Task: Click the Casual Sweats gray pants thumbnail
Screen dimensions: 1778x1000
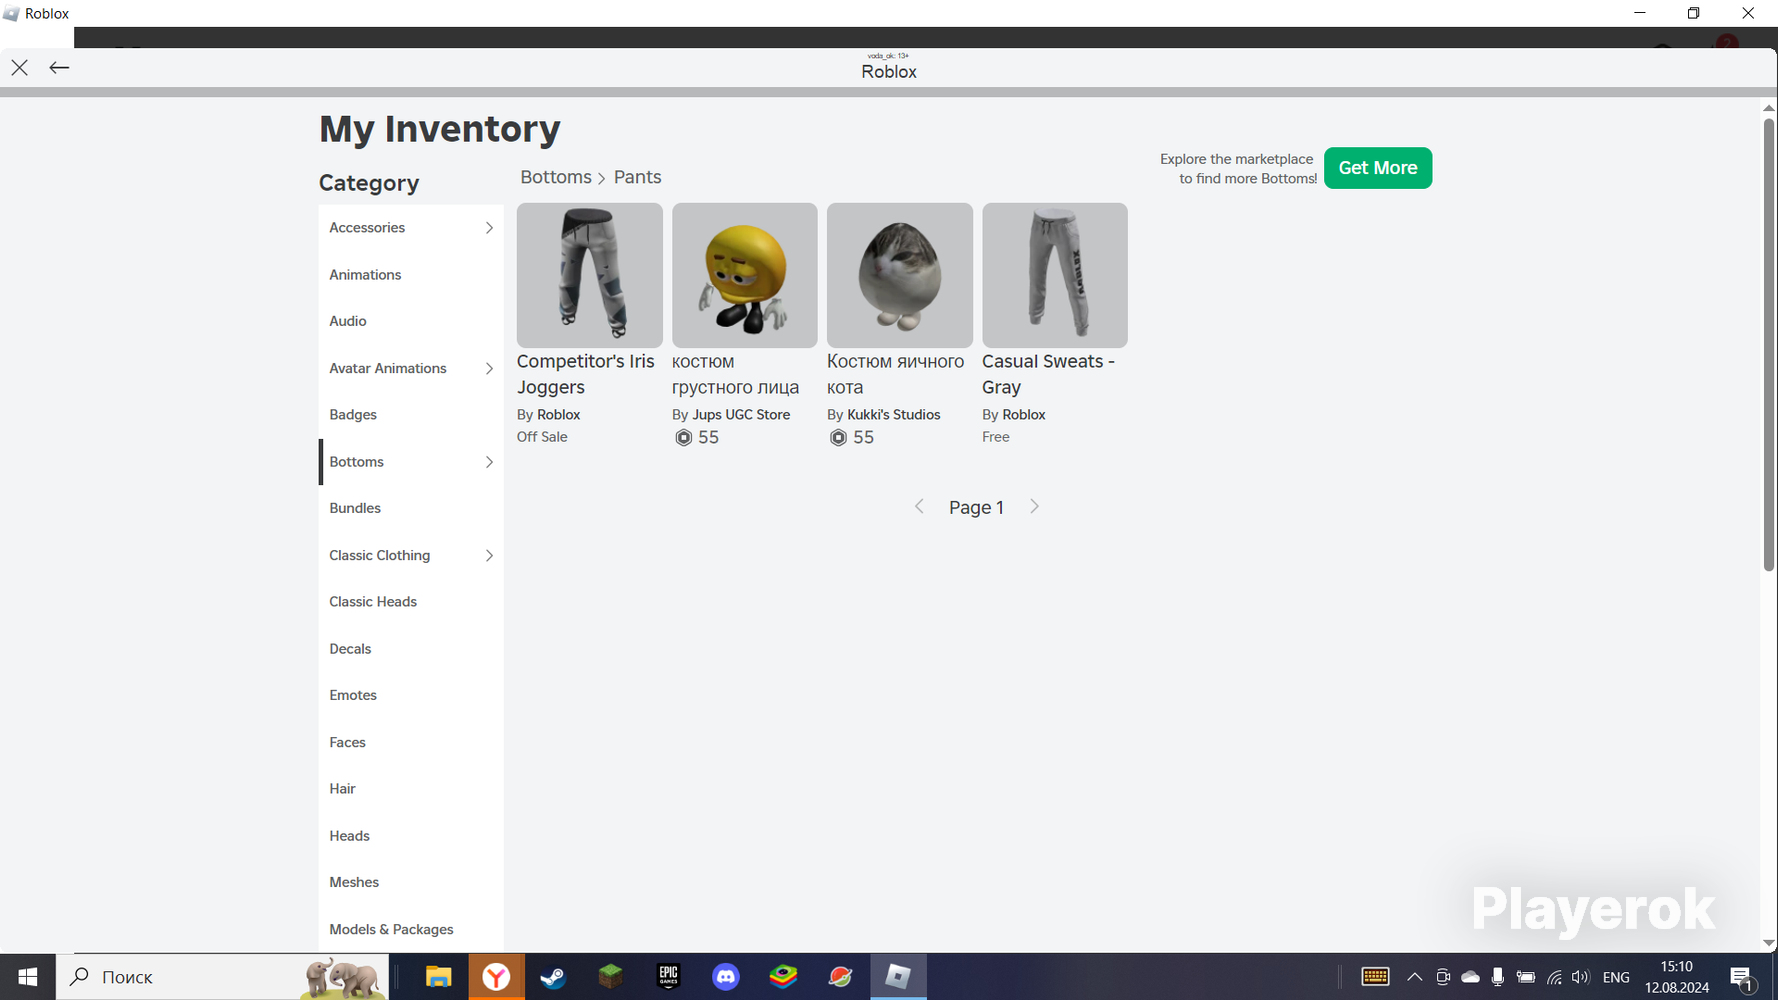Action: click(1055, 275)
